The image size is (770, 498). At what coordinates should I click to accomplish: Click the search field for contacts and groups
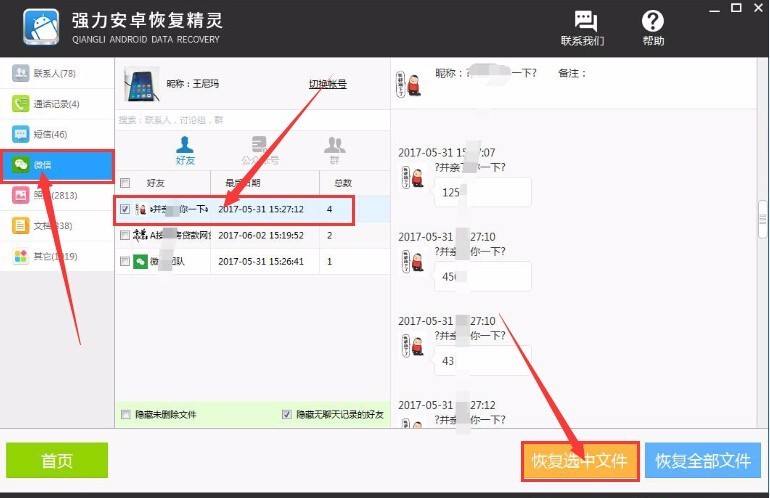[252, 120]
